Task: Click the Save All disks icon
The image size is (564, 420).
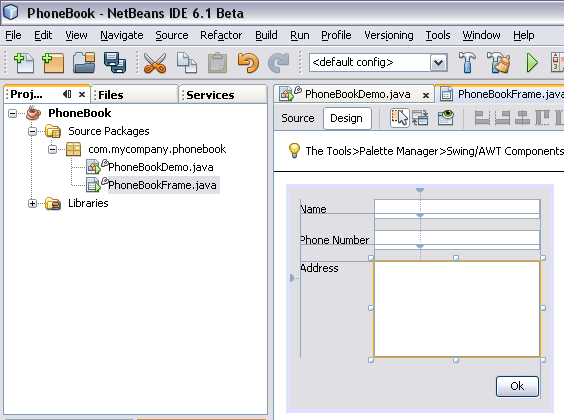Action: point(115,63)
